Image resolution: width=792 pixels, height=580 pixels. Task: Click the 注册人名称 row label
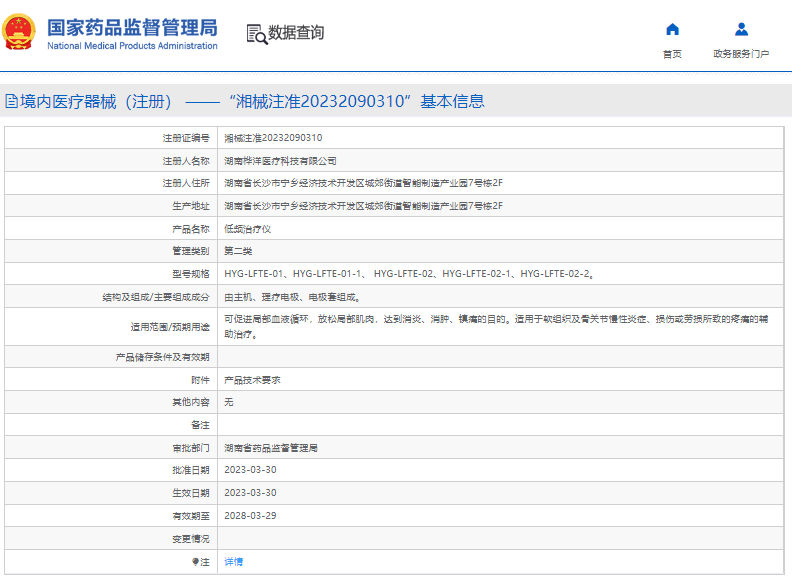pos(186,161)
